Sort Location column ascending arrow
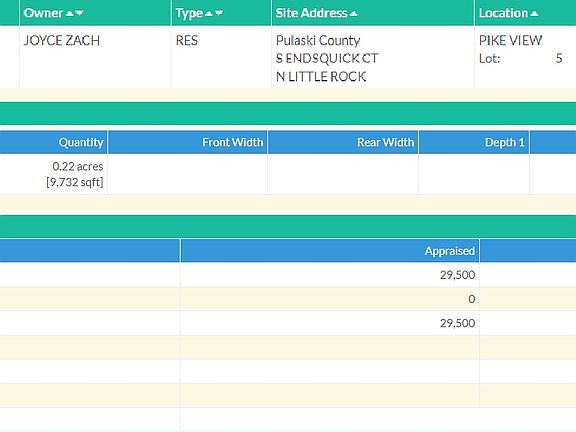 [534, 14]
